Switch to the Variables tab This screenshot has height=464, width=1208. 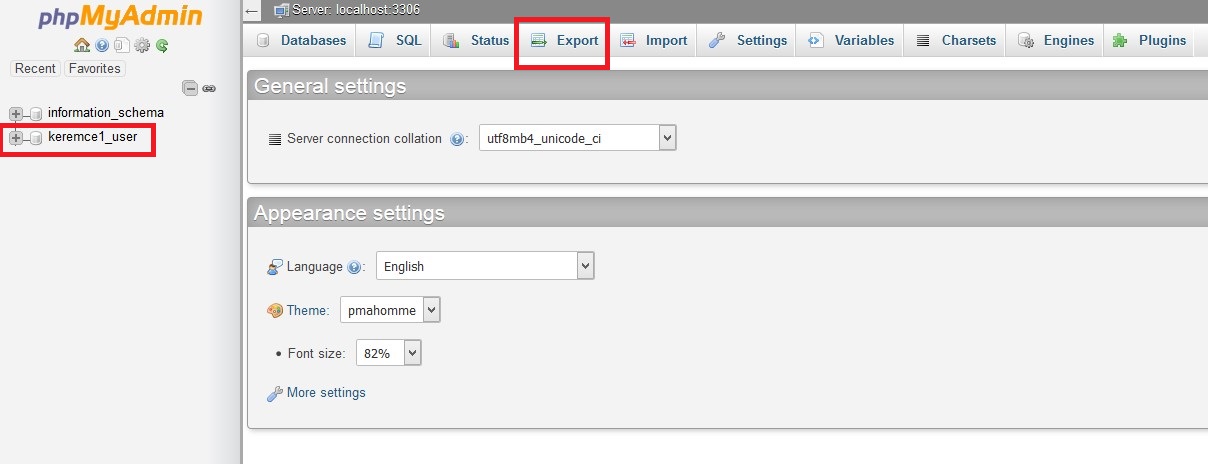pyautogui.click(x=850, y=41)
